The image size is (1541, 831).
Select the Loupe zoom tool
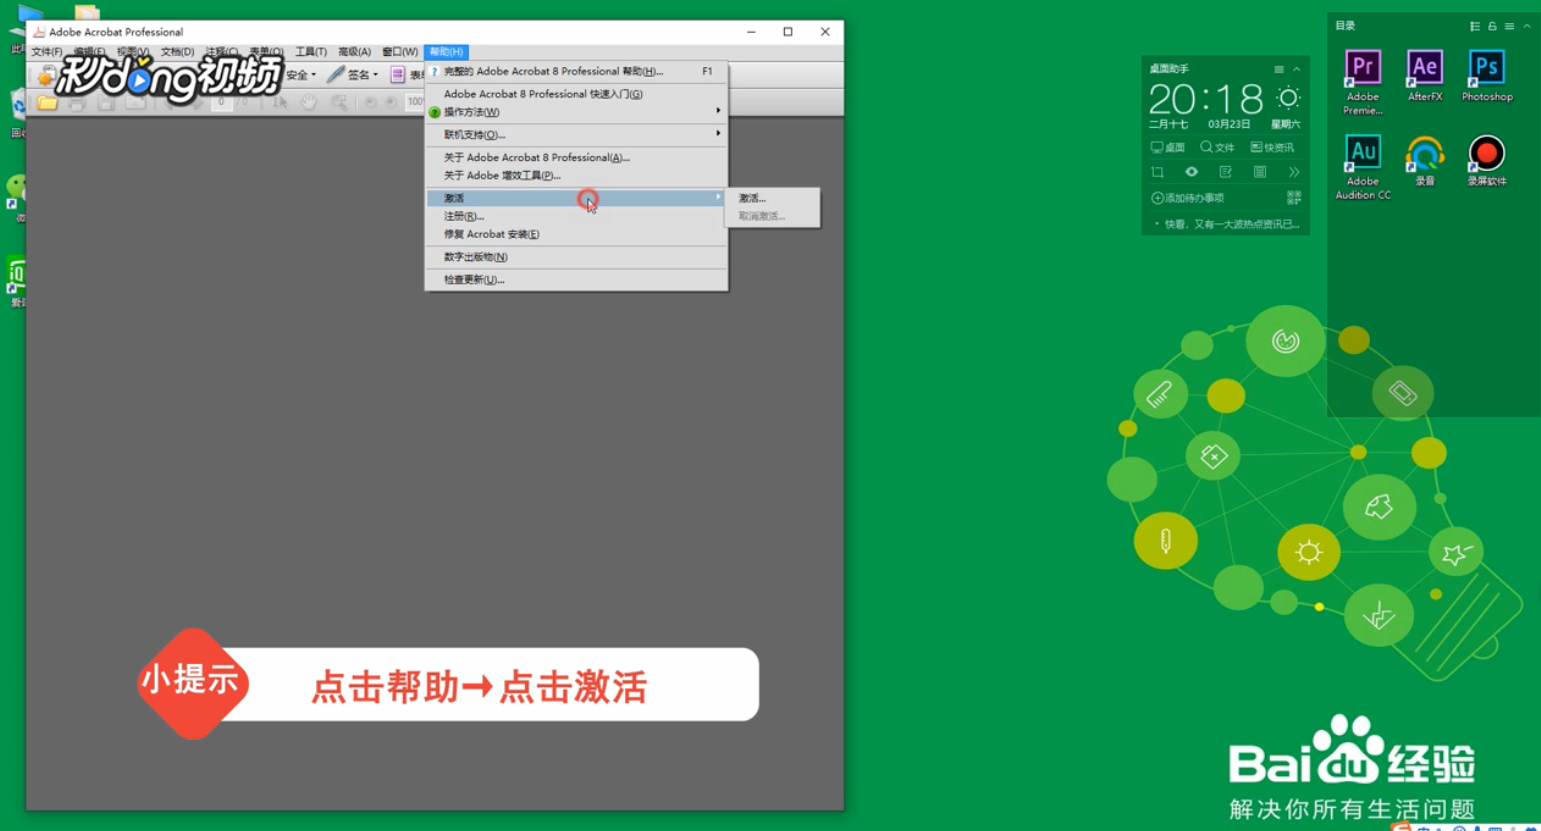[340, 101]
